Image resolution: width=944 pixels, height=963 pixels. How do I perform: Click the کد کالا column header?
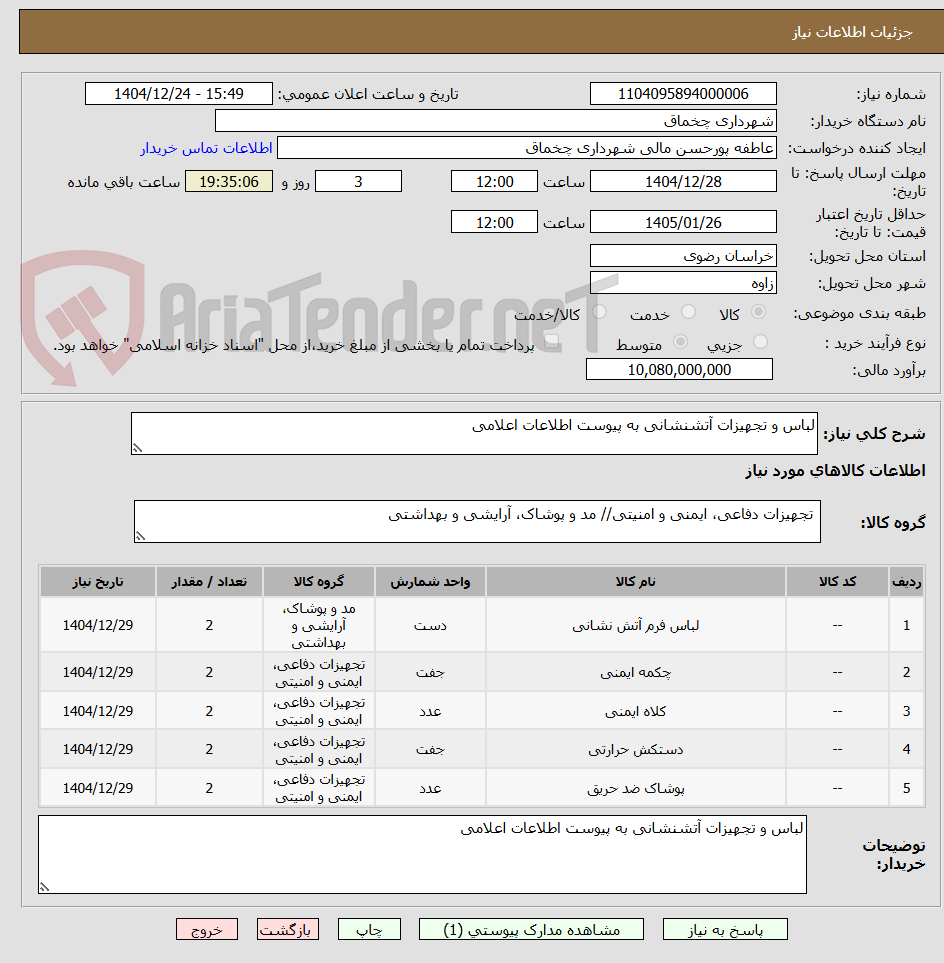[x=838, y=582]
